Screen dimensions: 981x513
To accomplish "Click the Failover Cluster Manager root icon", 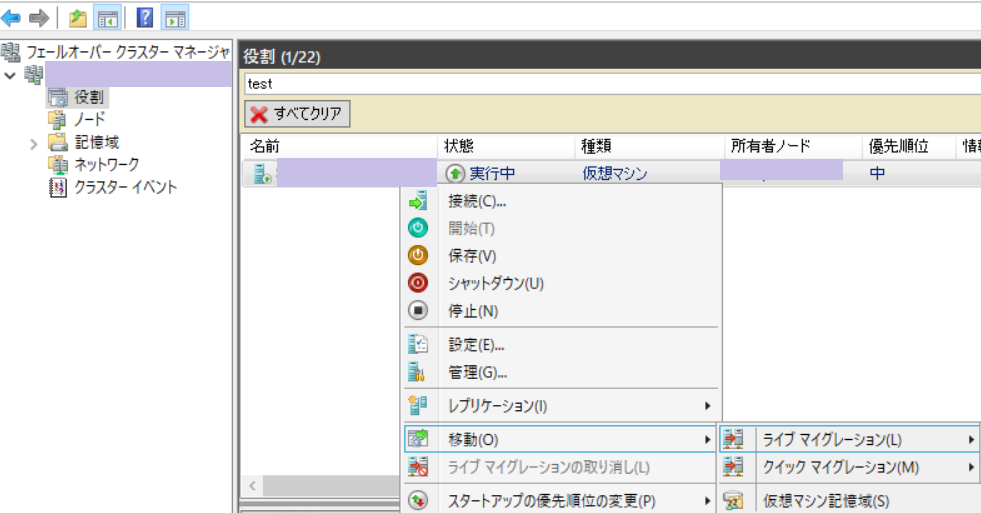I will click(11, 53).
